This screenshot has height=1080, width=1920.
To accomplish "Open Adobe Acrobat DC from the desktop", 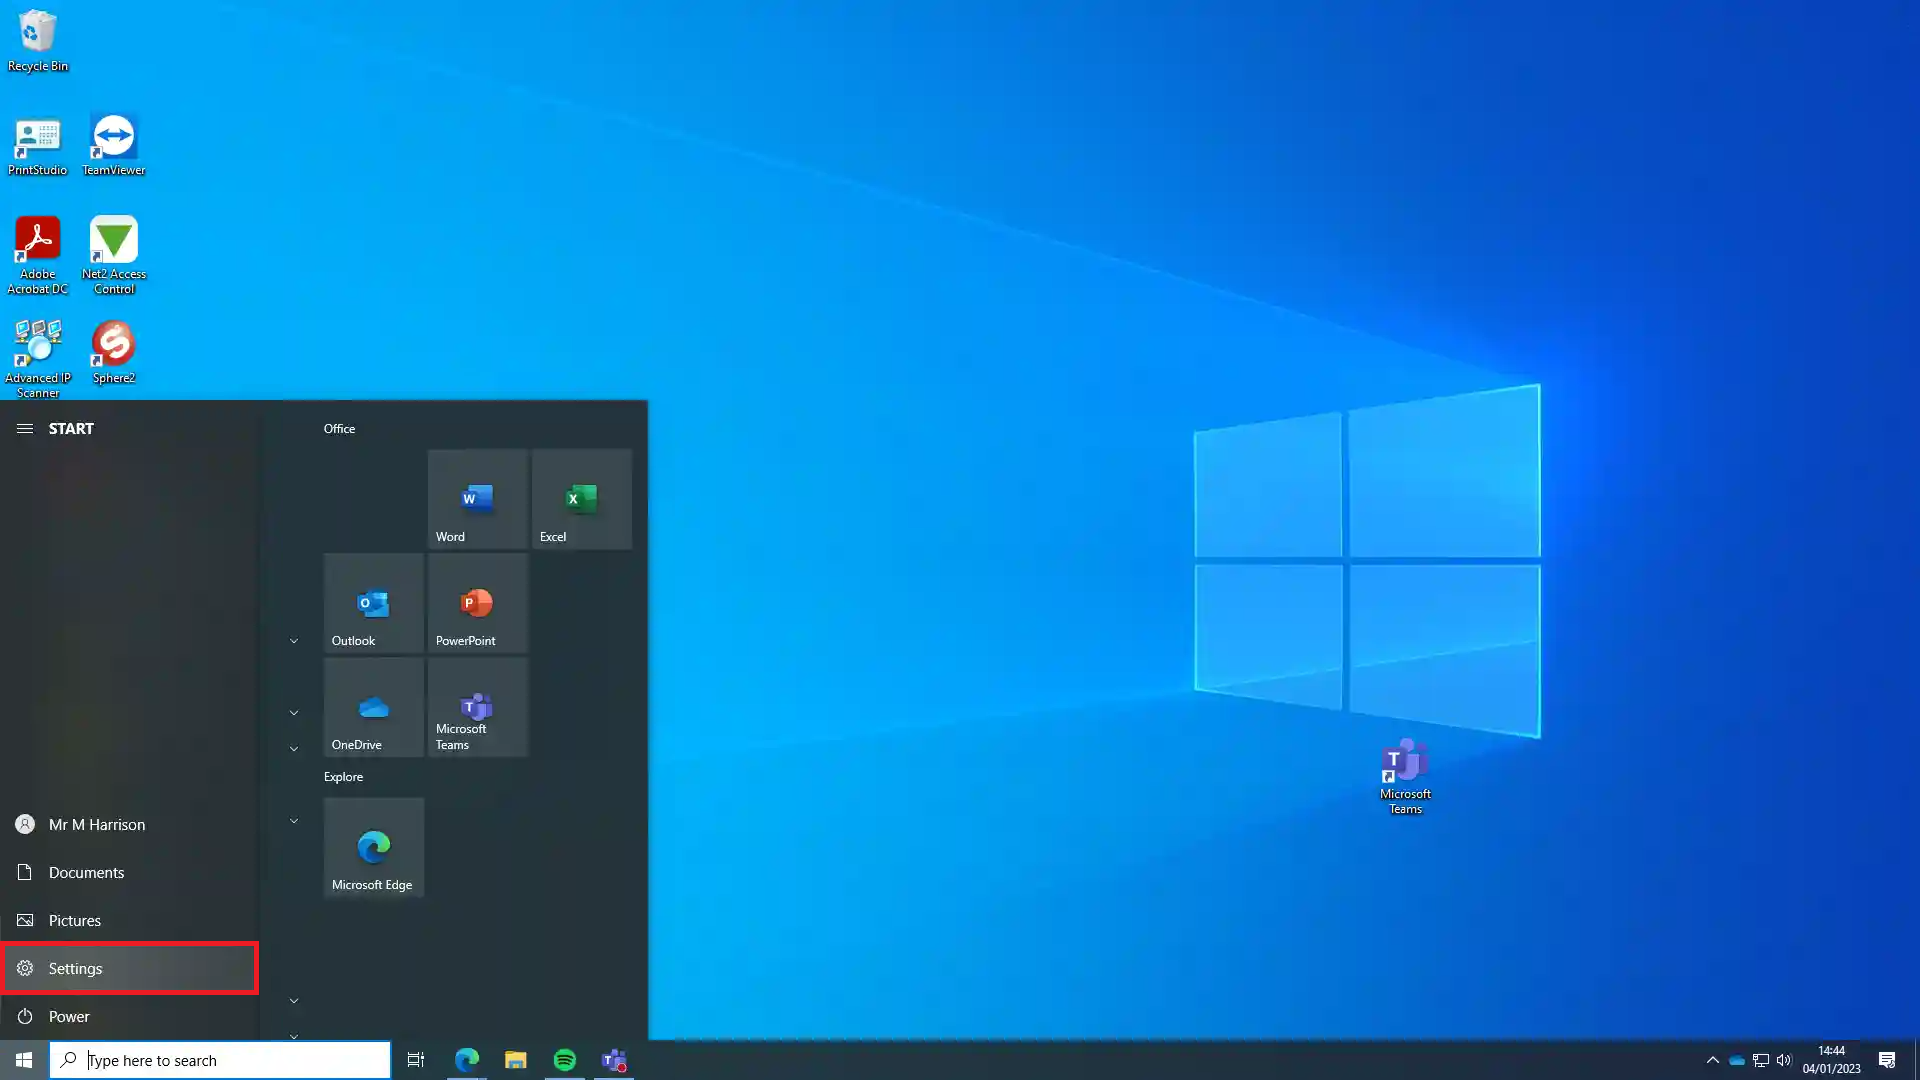I will (38, 240).
